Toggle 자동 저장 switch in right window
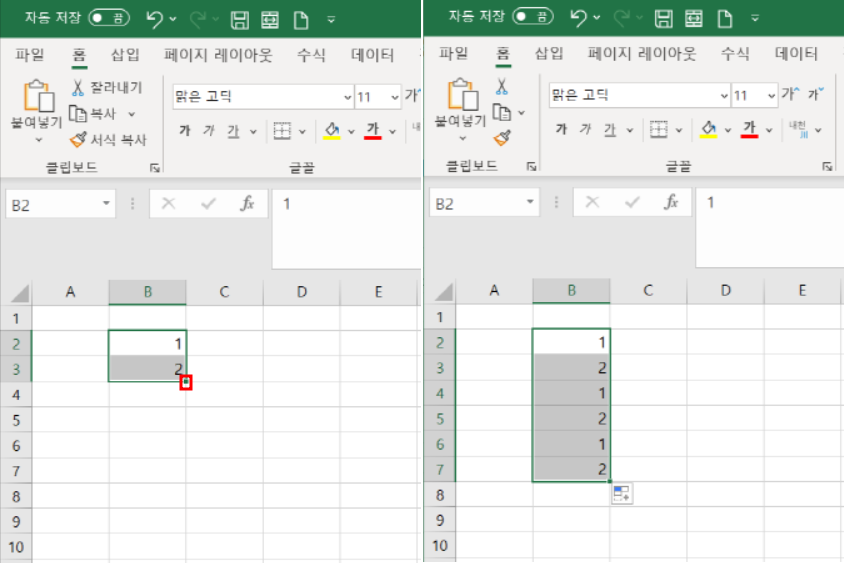 (x=533, y=16)
